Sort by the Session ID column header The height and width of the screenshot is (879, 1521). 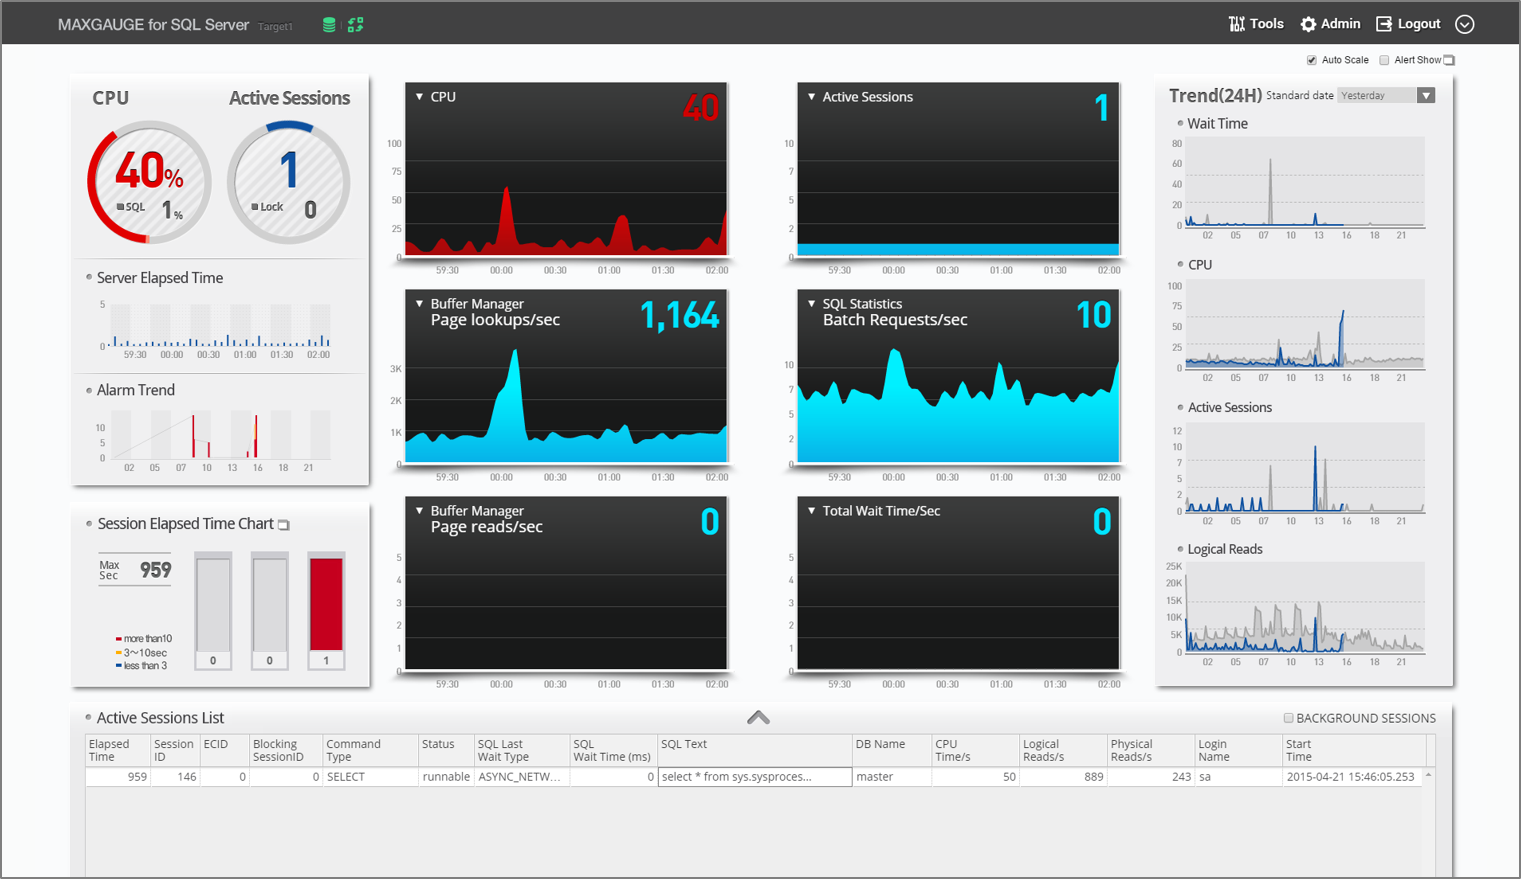[x=175, y=750]
